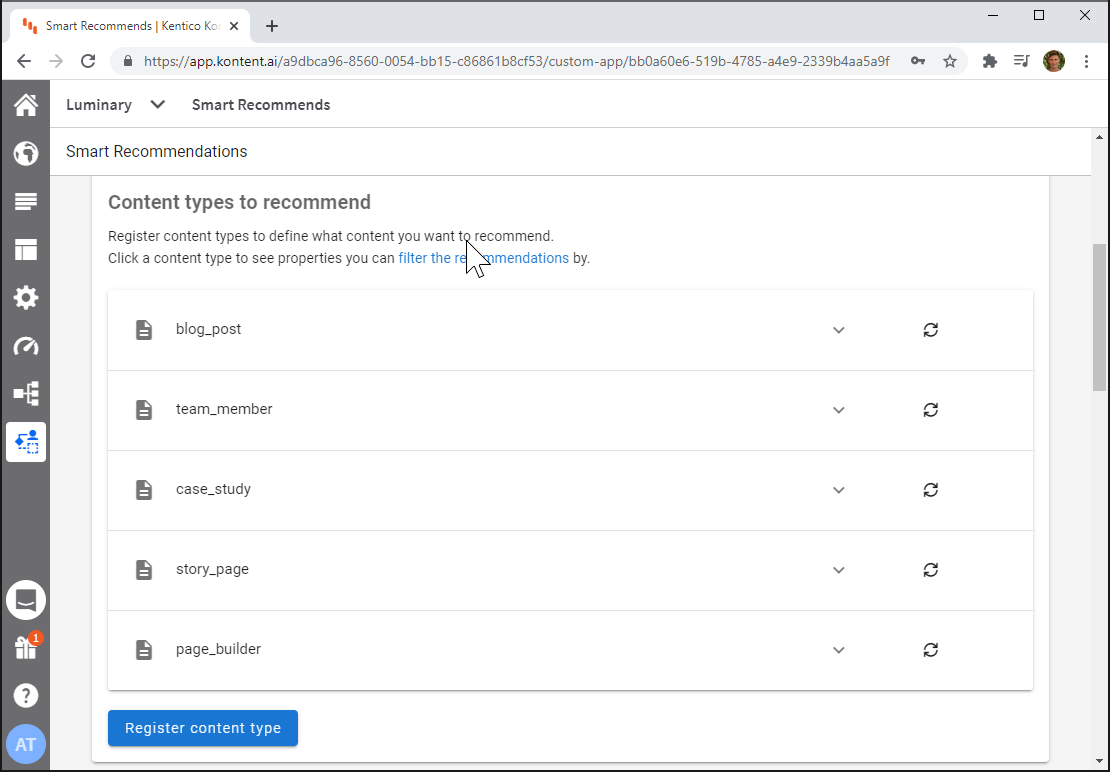Open the Content & Assets list icon

click(25, 201)
